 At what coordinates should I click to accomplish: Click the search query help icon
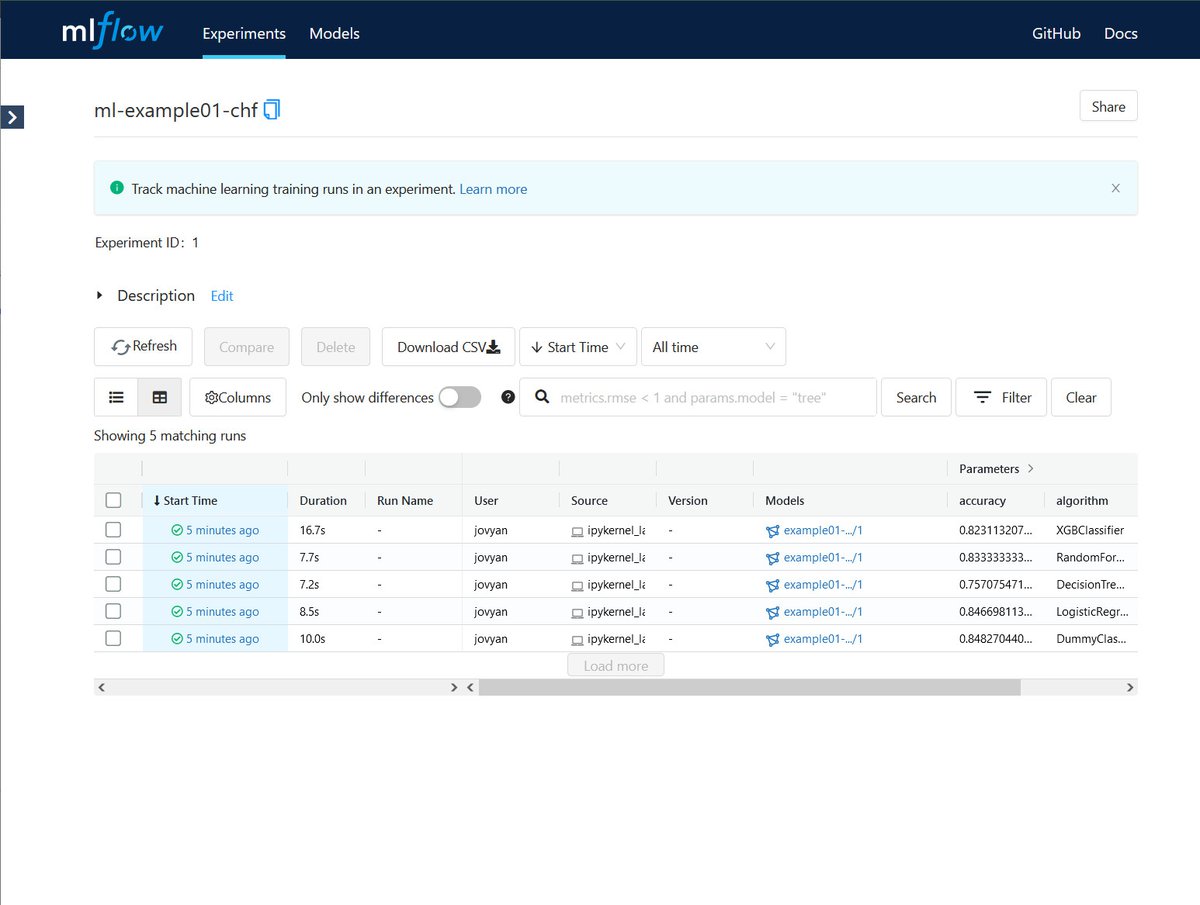(507, 397)
